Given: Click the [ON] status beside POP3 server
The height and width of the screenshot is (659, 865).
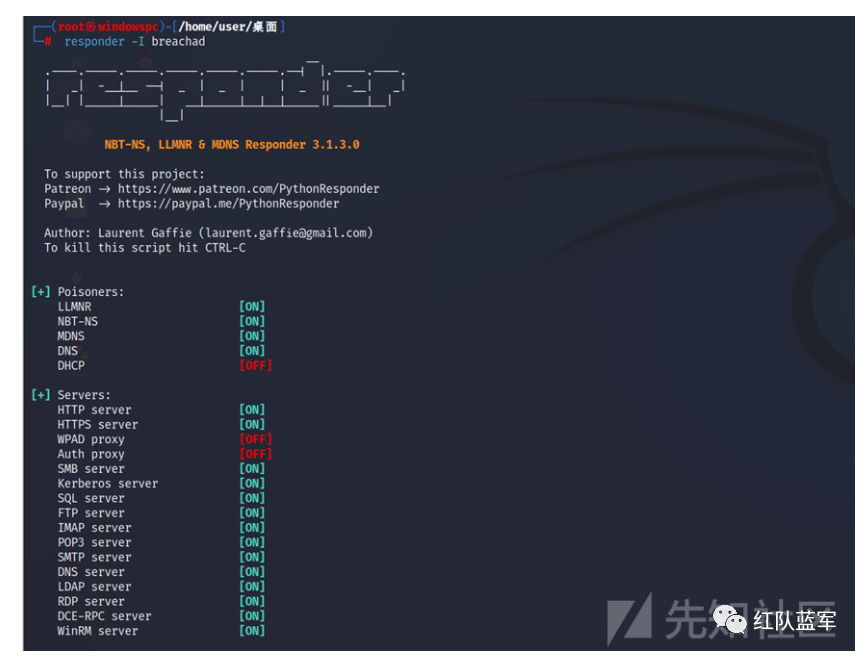Looking at the screenshot, I should tap(252, 543).
